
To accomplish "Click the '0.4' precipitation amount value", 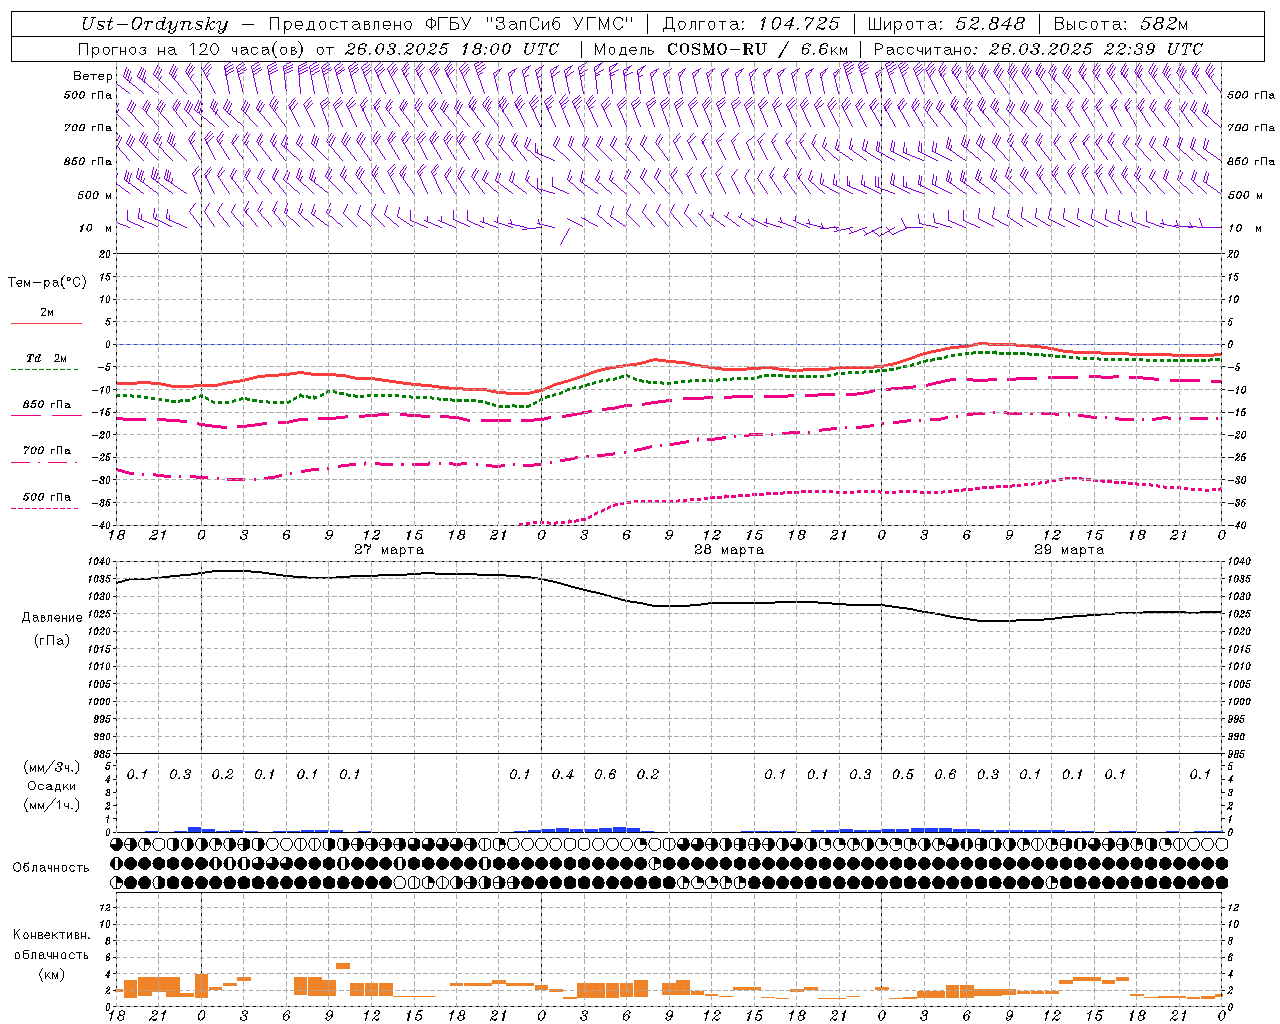I will pyautogui.click(x=563, y=775).
